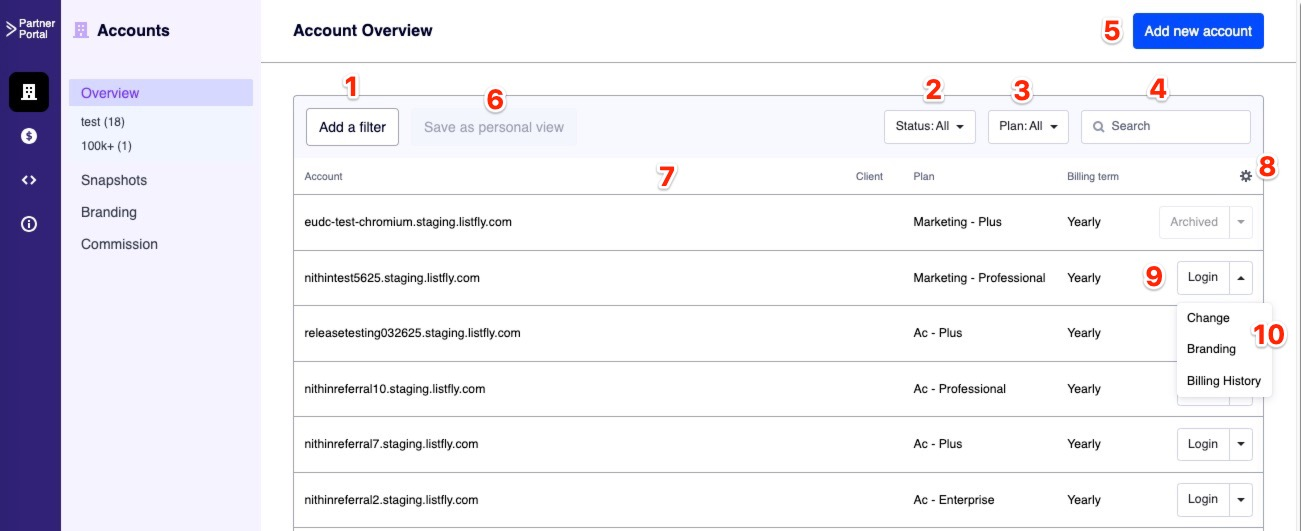Image resolution: width=1301 pixels, height=531 pixels.
Task: Select Branding from the dropdown menu
Action: coord(1211,349)
